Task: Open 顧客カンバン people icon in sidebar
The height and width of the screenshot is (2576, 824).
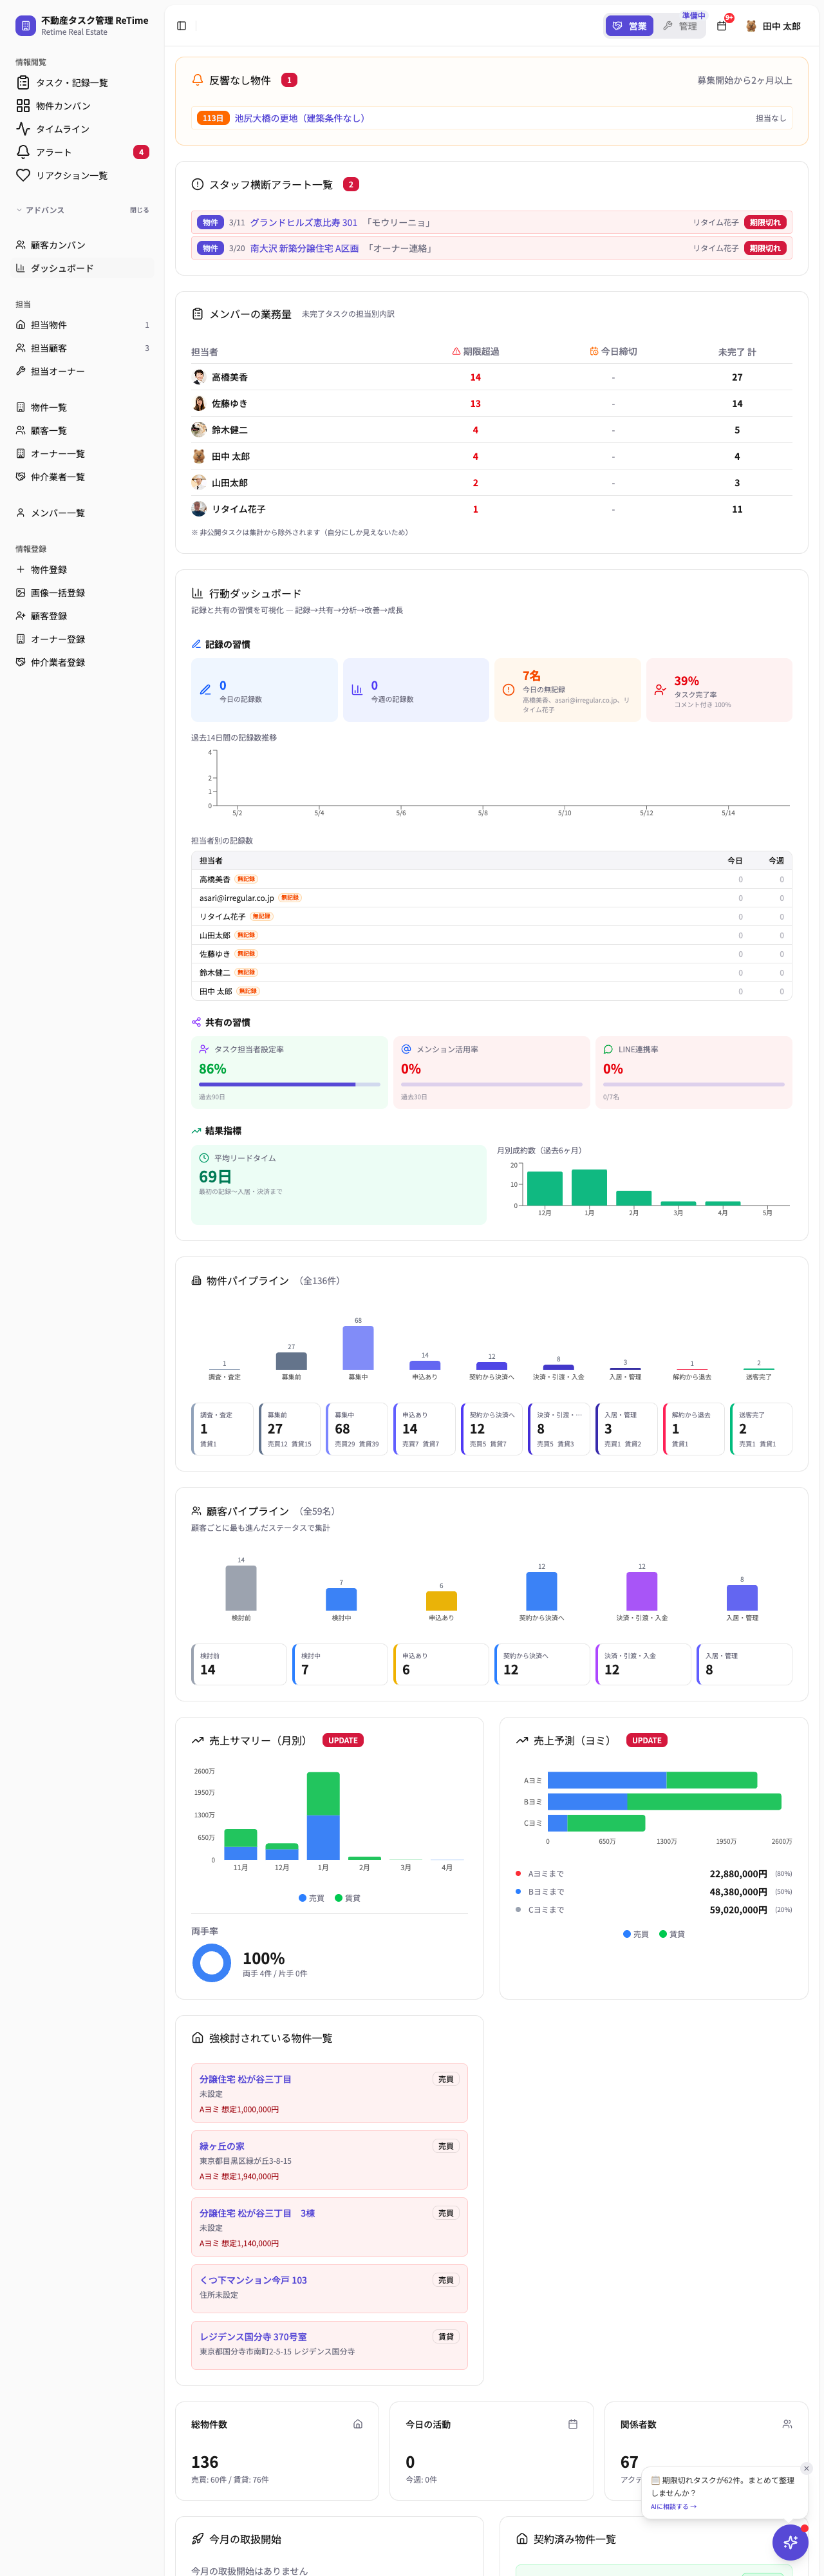Action: pos(20,245)
